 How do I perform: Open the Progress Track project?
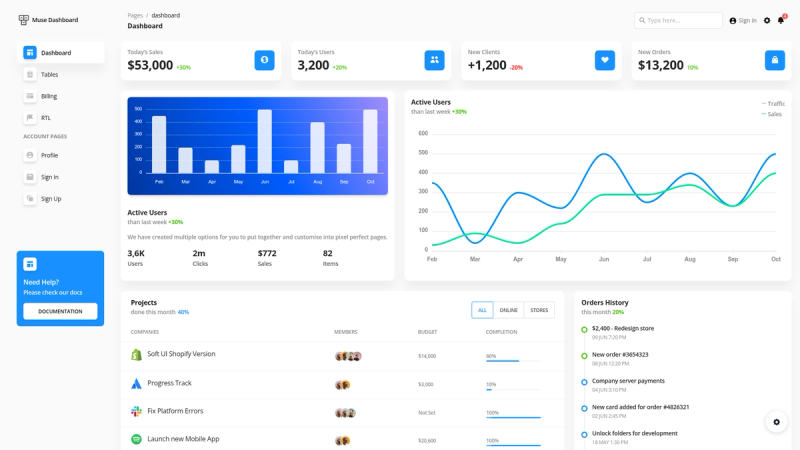(x=169, y=383)
